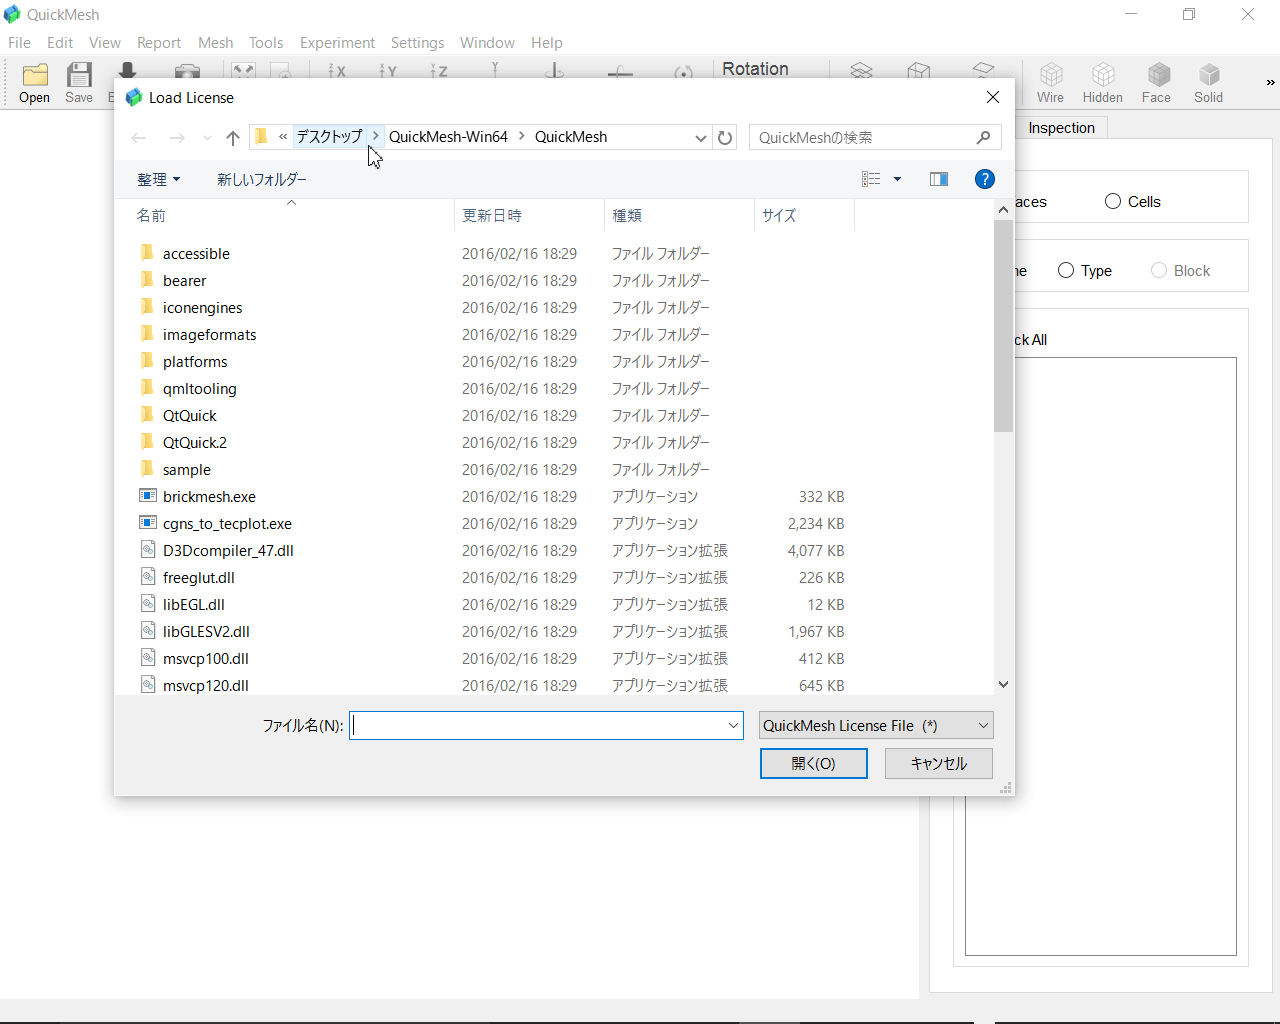1280x1024 pixels.
Task: Click the キャンセル cancel button
Action: coord(939,763)
